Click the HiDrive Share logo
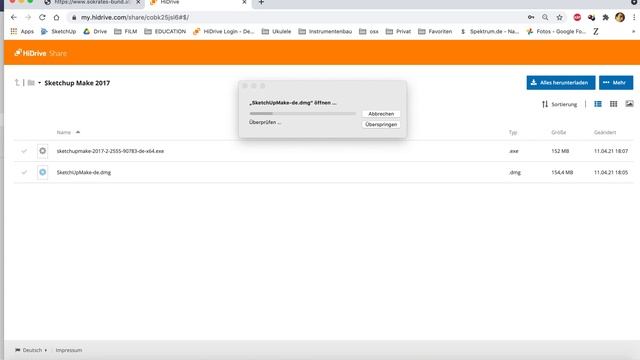The height and width of the screenshot is (360, 640). point(40,53)
